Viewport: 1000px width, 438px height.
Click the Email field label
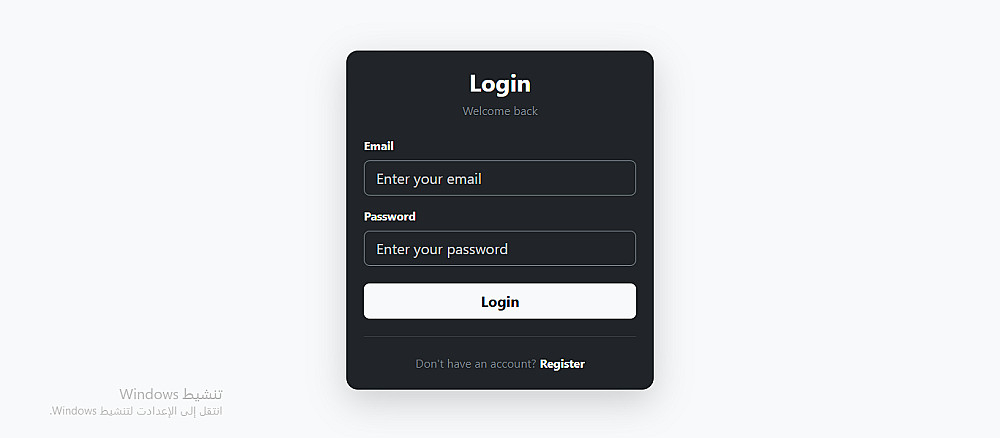pyautogui.click(x=379, y=146)
